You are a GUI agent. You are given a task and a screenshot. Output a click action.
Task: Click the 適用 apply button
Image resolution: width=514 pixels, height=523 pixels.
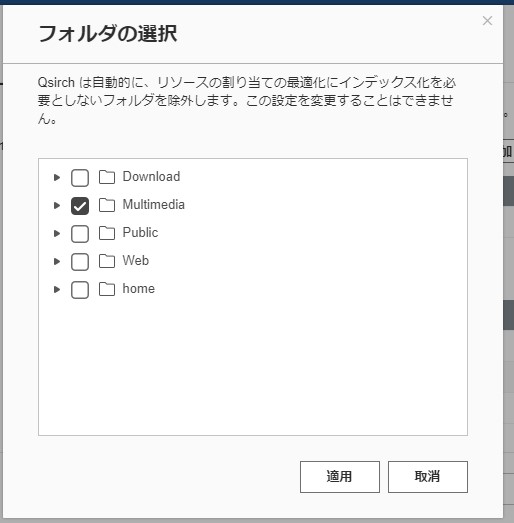340,477
